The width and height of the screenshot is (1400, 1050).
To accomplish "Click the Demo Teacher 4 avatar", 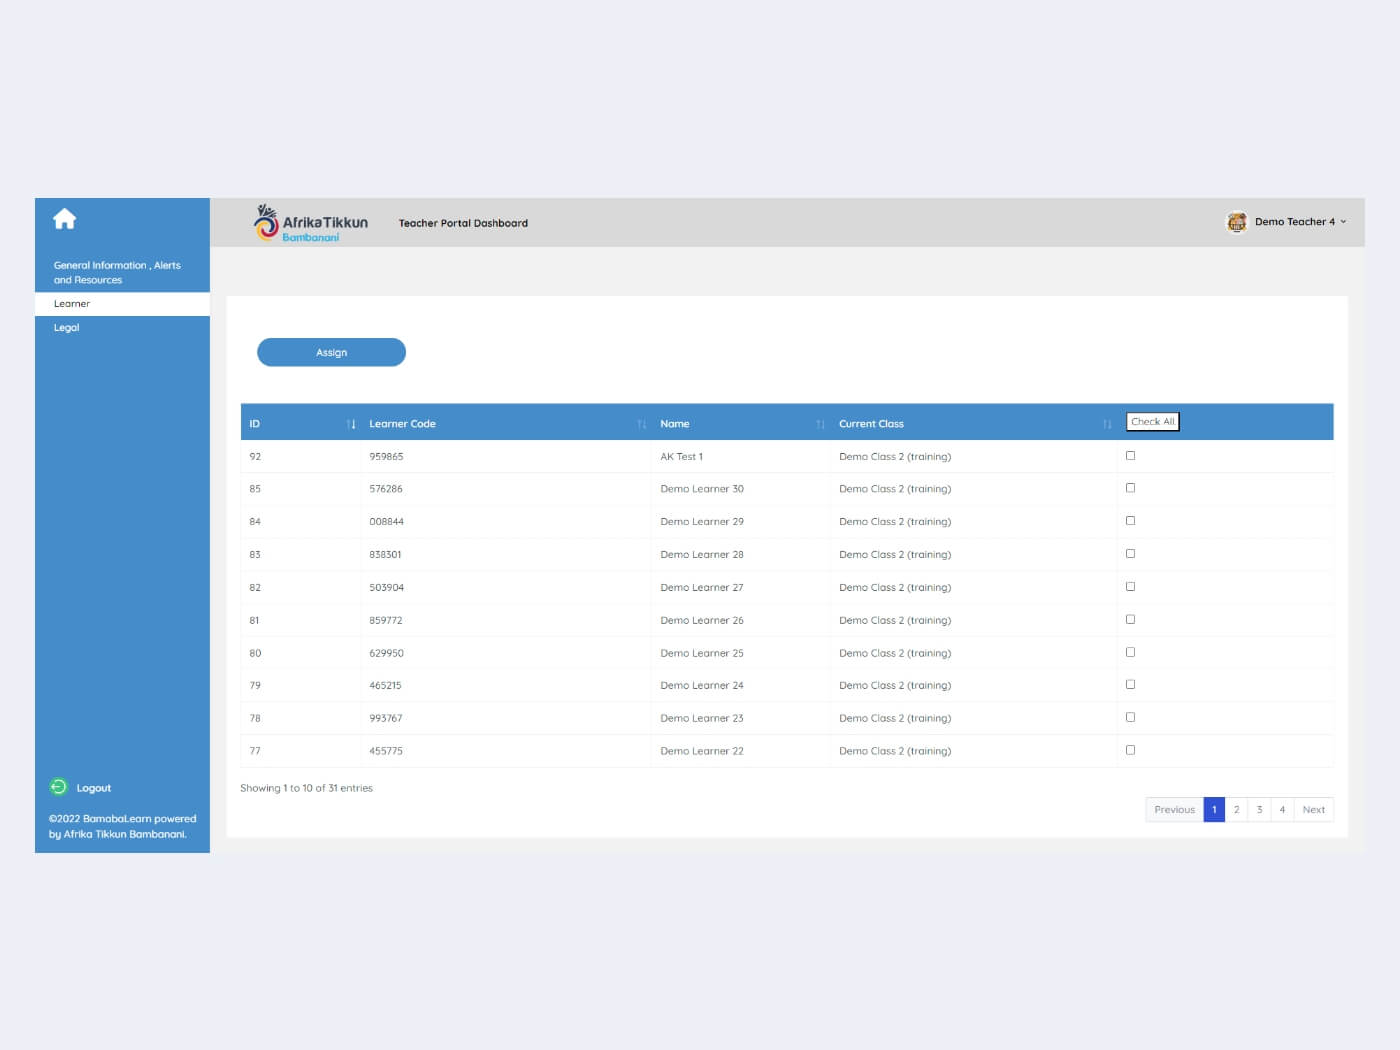I will pos(1237,222).
